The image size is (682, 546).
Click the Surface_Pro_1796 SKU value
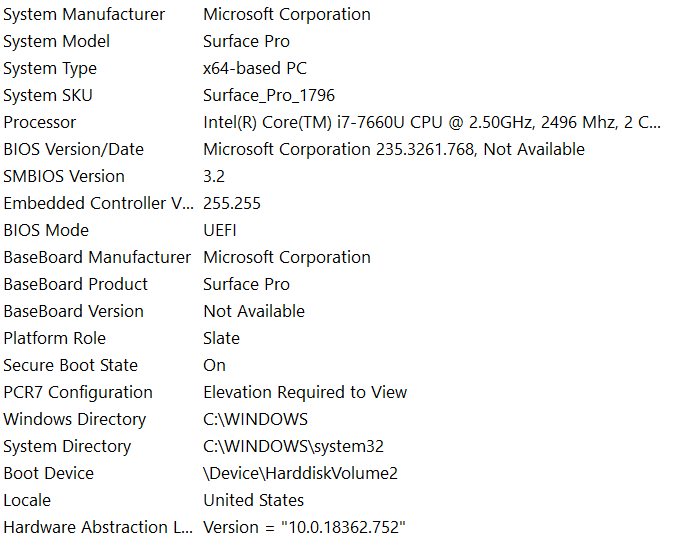pos(269,96)
